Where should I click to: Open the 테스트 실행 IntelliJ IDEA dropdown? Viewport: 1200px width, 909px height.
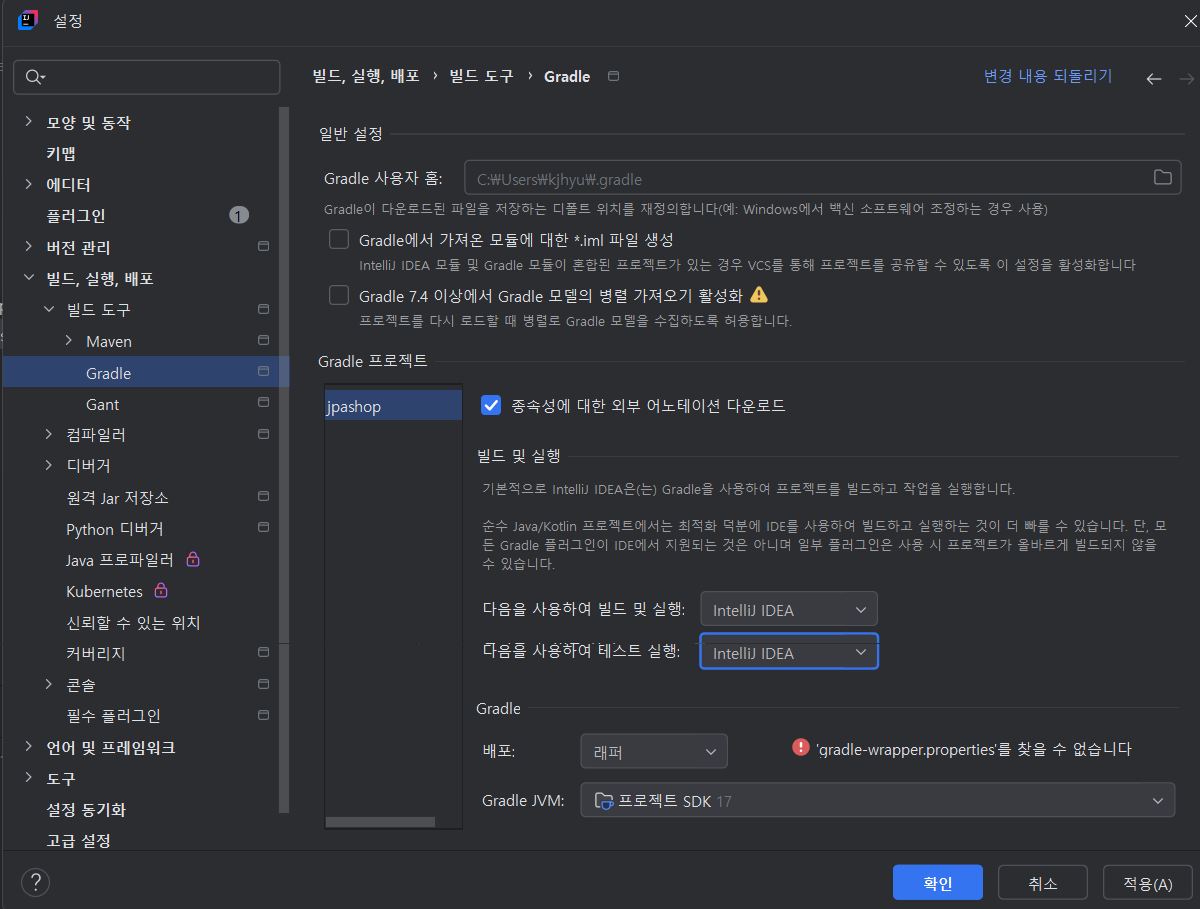pyautogui.click(x=789, y=652)
